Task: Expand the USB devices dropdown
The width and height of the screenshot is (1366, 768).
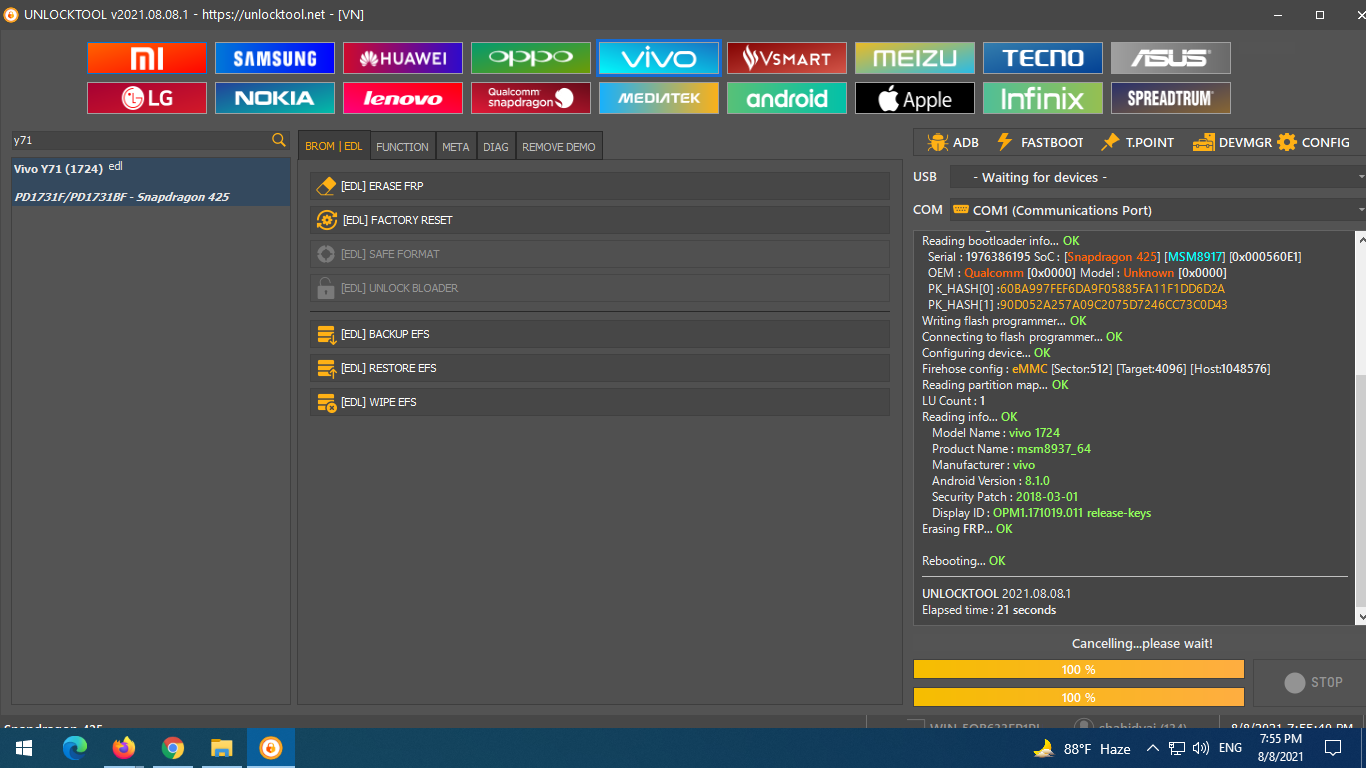Action: click(x=1157, y=177)
